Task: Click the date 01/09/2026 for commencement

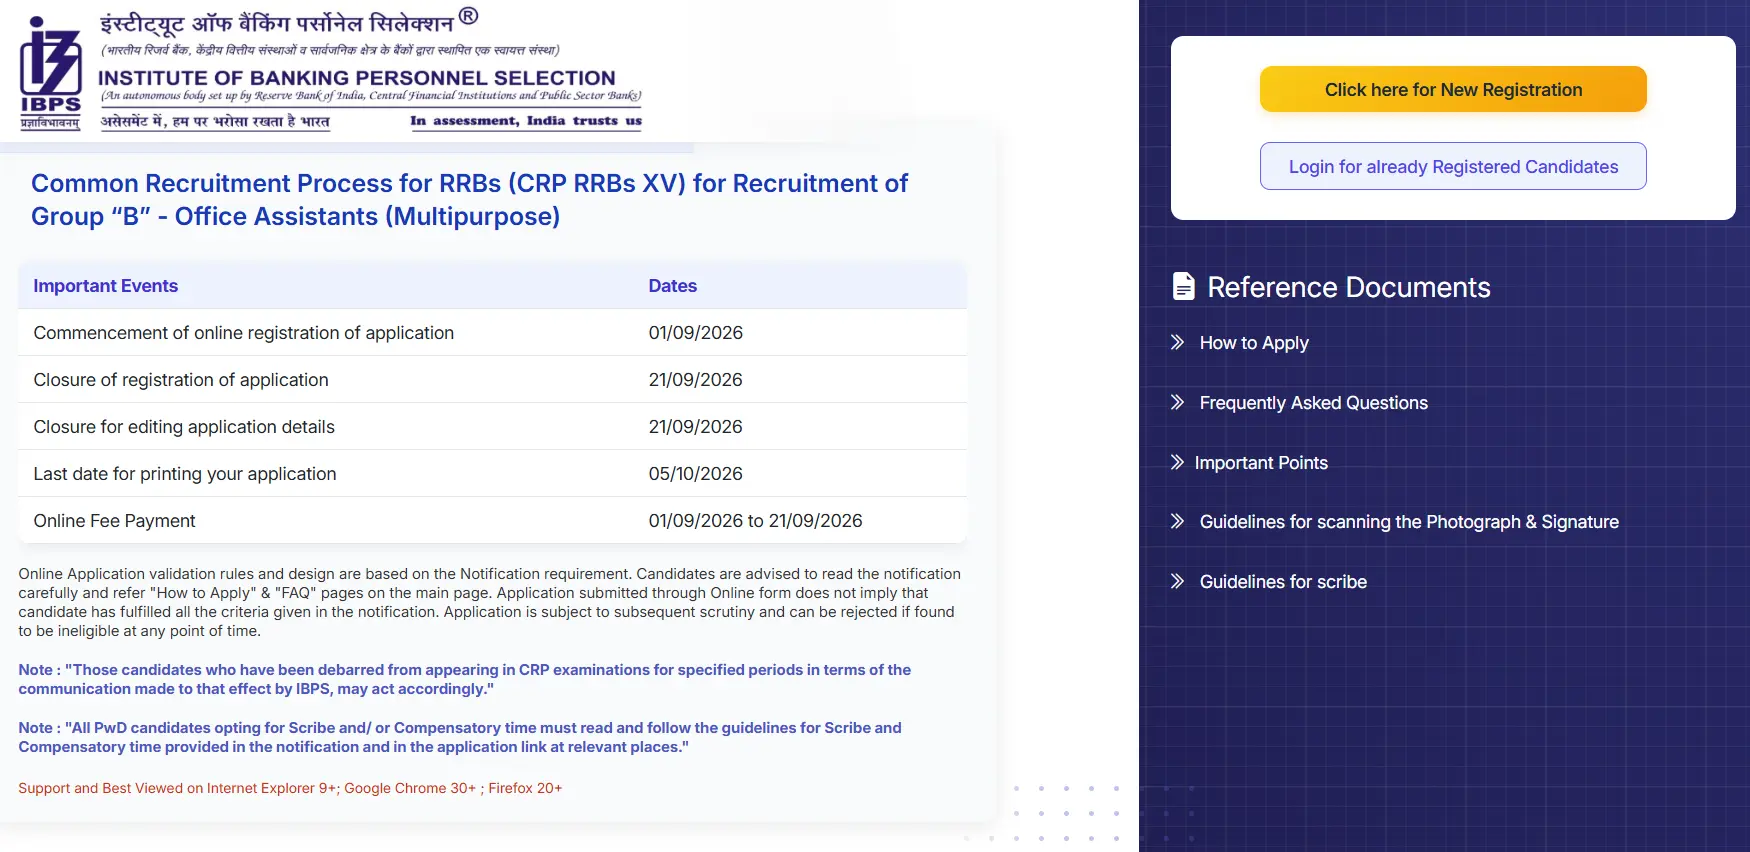Action: (695, 333)
